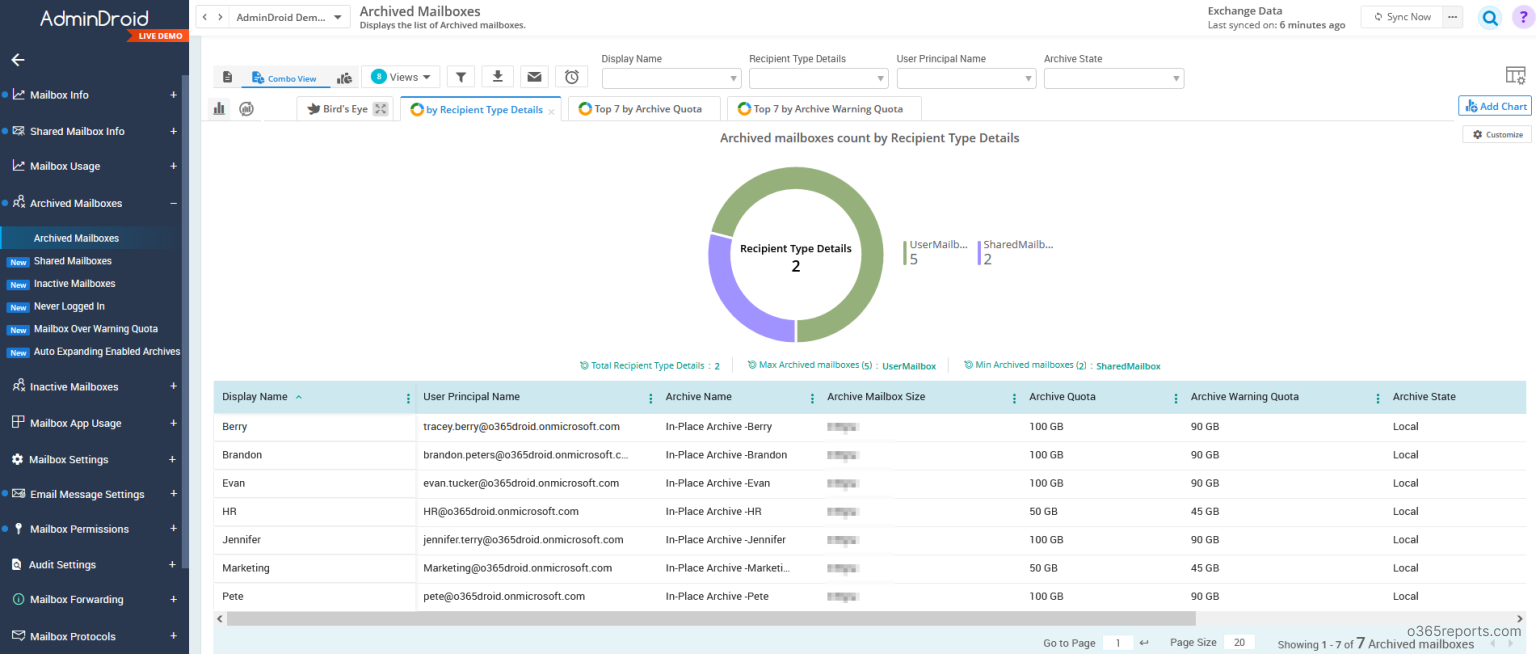Select the donut chart icon

click(246, 108)
